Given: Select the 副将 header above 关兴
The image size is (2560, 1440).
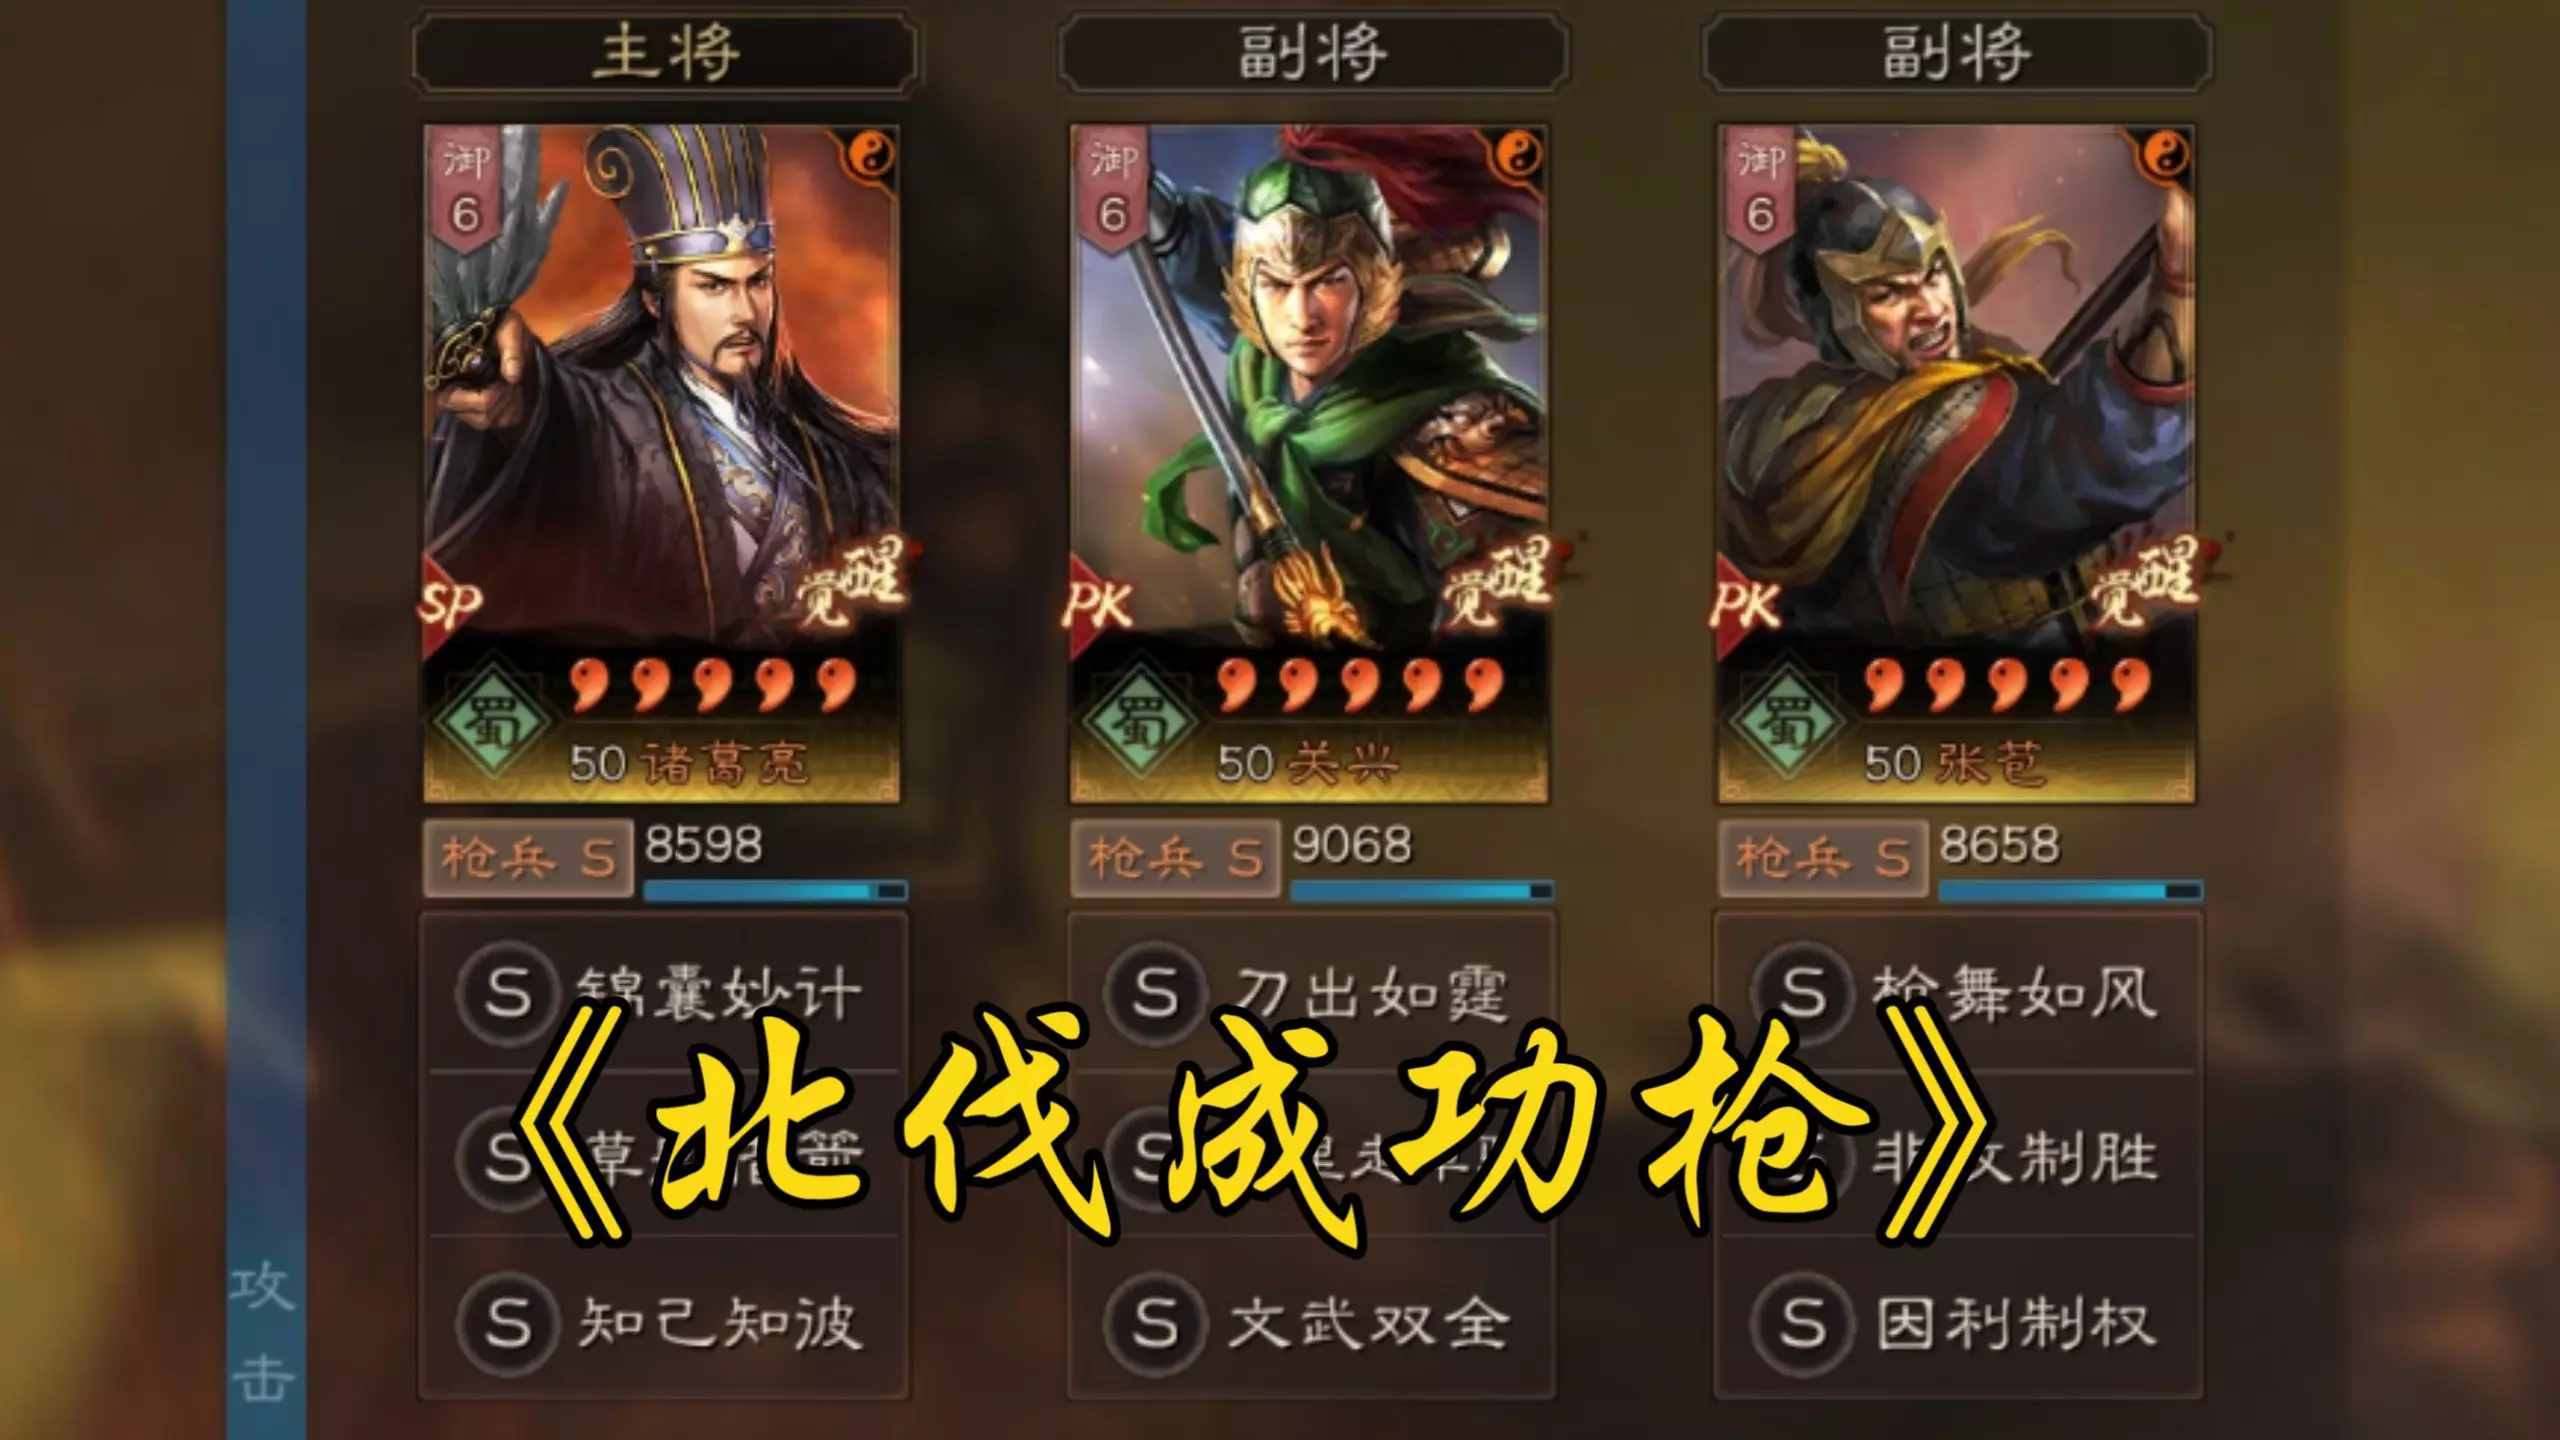Looking at the screenshot, I should click(x=1312, y=52).
